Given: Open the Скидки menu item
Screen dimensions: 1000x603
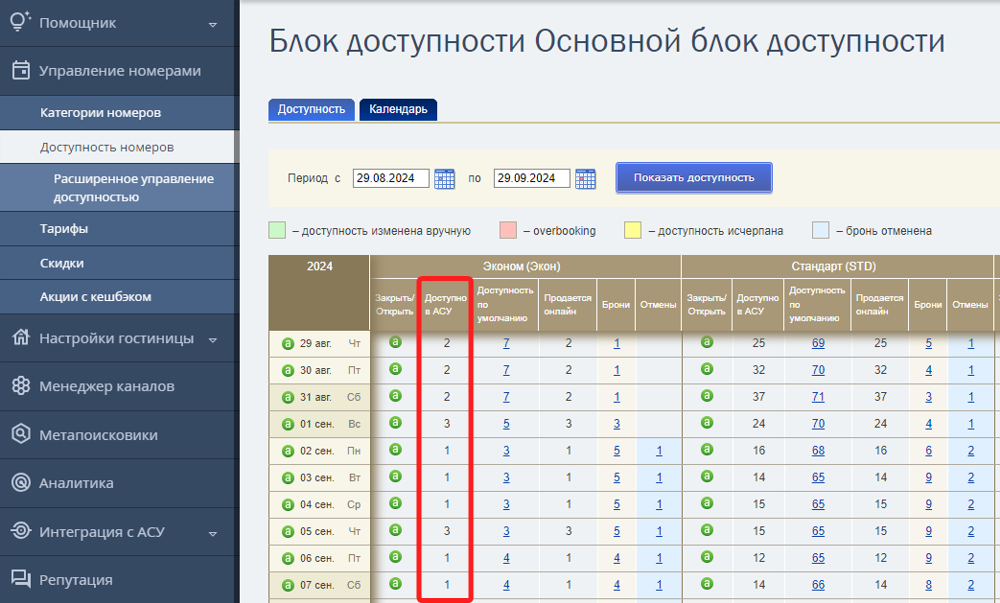Looking at the screenshot, I should pyautogui.click(x=118, y=263).
